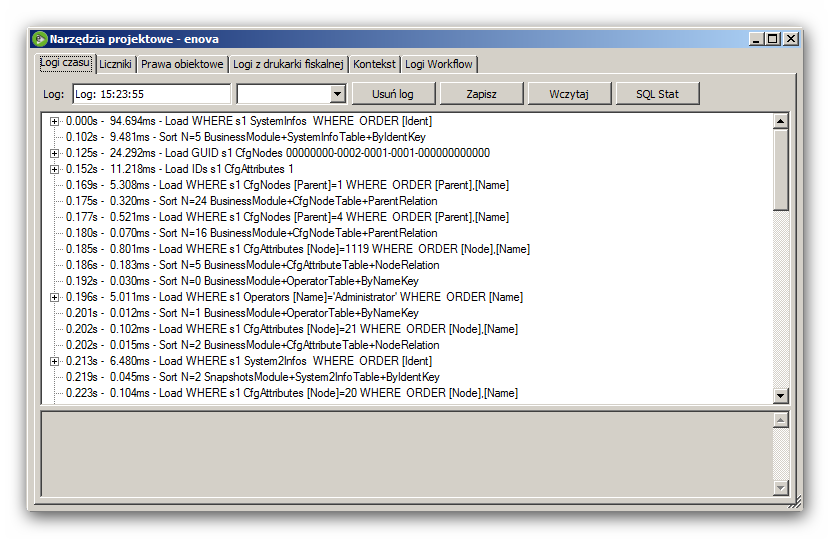Click the Zapisz button
The height and width of the screenshot is (539, 831).
481,94
